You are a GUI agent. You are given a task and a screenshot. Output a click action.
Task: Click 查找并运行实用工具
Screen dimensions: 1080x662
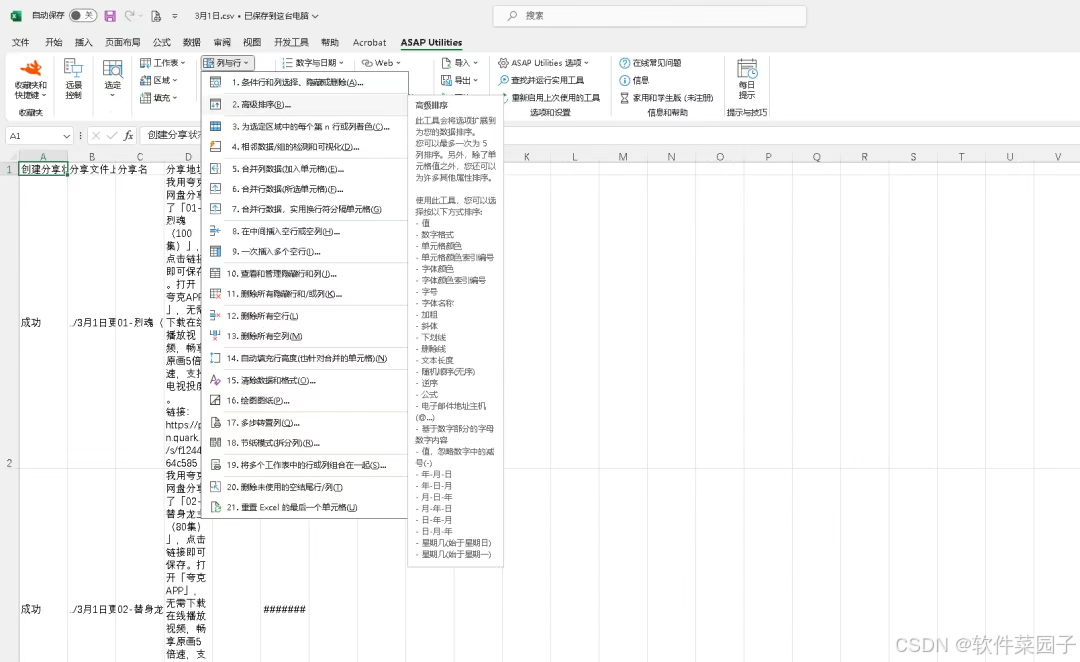click(541, 80)
